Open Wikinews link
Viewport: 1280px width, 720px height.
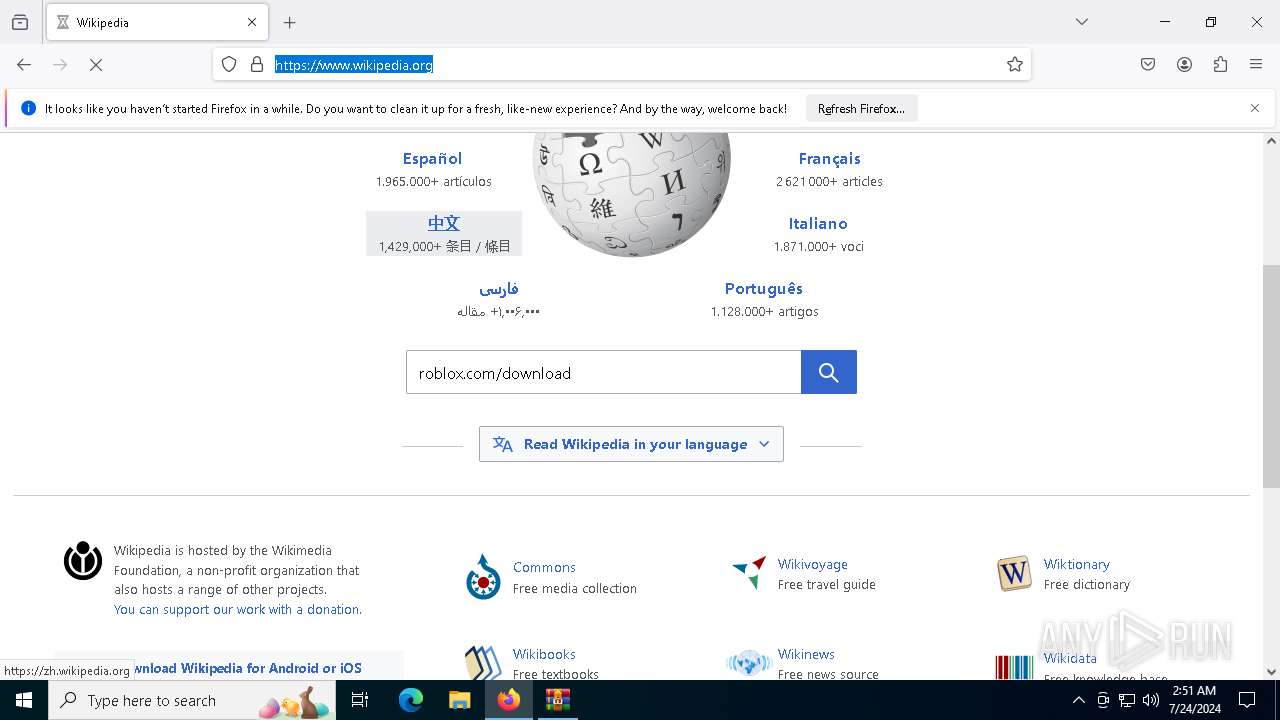pos(806,654)
